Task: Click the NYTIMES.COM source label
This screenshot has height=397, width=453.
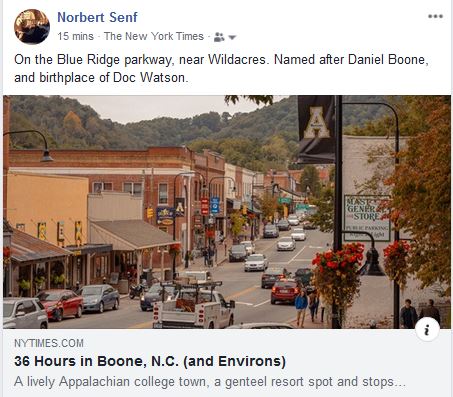Action: click(x=49, y=343)
